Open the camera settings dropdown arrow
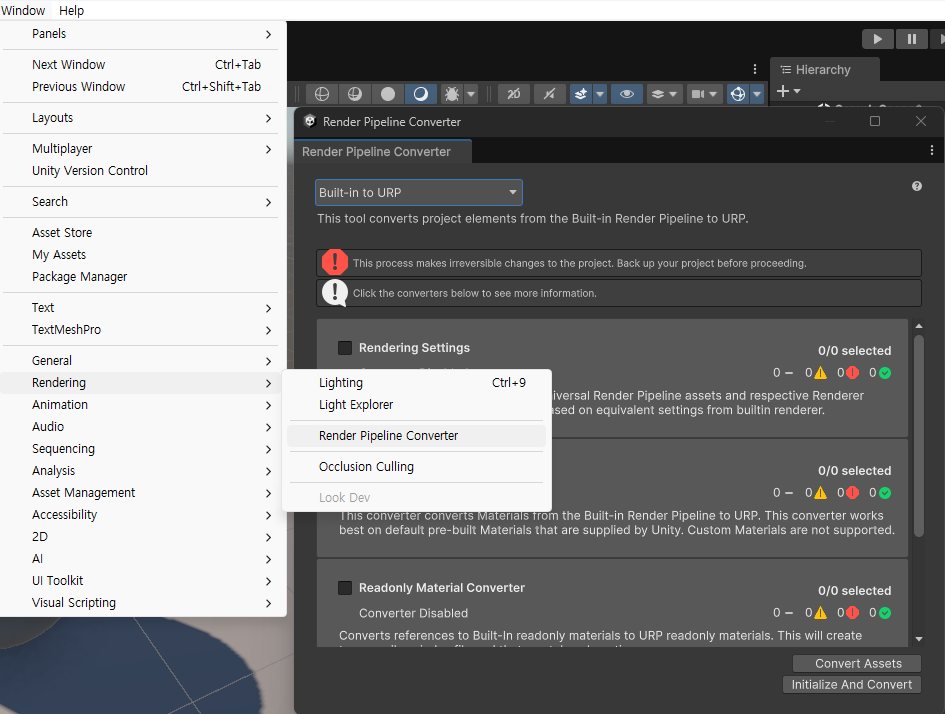The image size is (945, 714). point(714,94)
